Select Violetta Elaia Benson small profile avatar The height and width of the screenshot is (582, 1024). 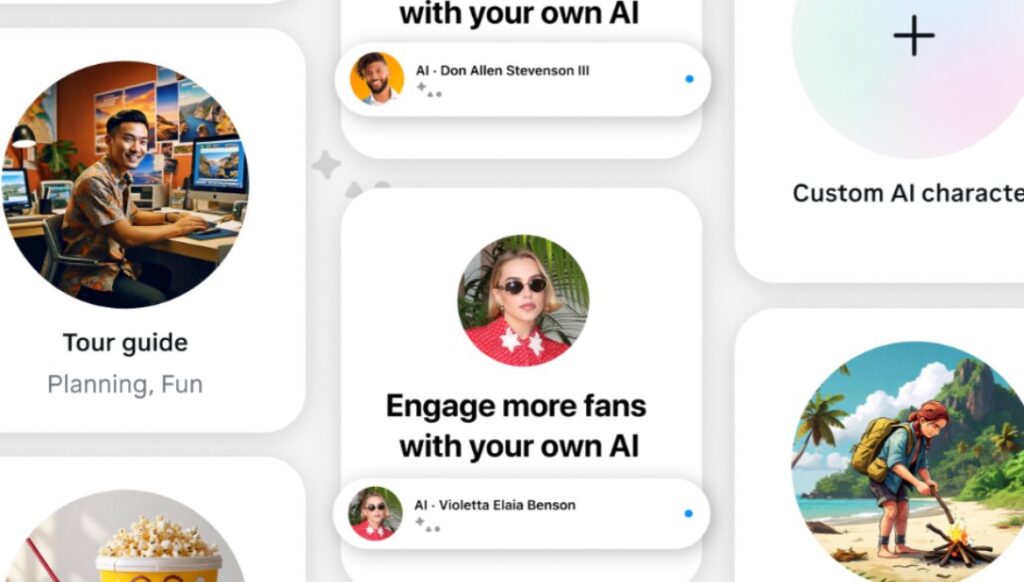(375, 513)
